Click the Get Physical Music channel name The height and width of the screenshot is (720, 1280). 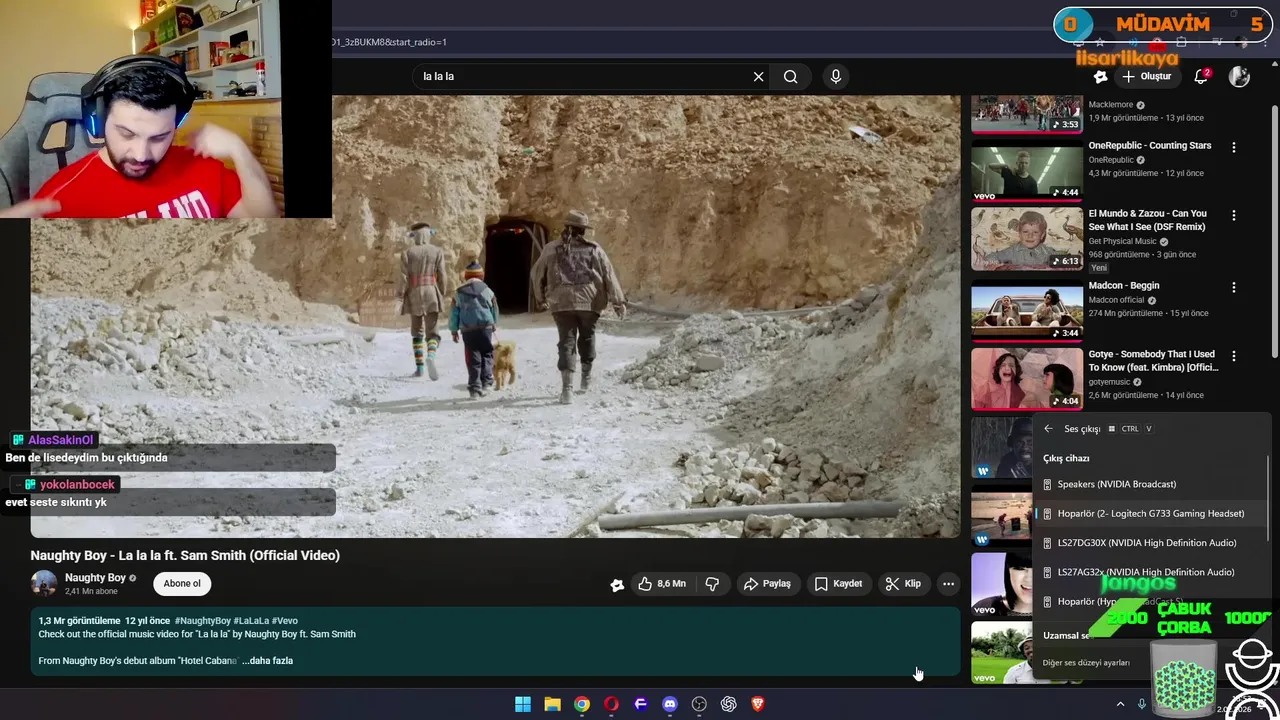[1122, 241]
